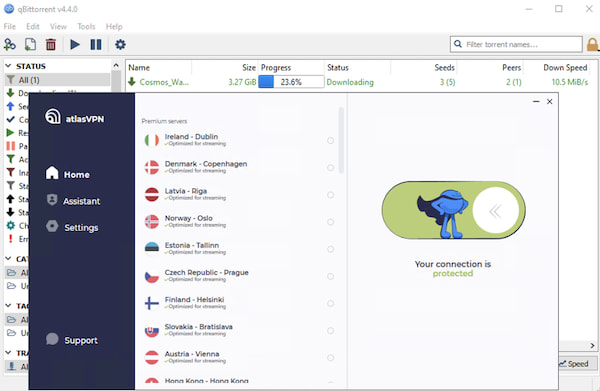600x391 pixels.
Task: Click the sidebar scroll up arrow
Action: (x=116, y=66)
